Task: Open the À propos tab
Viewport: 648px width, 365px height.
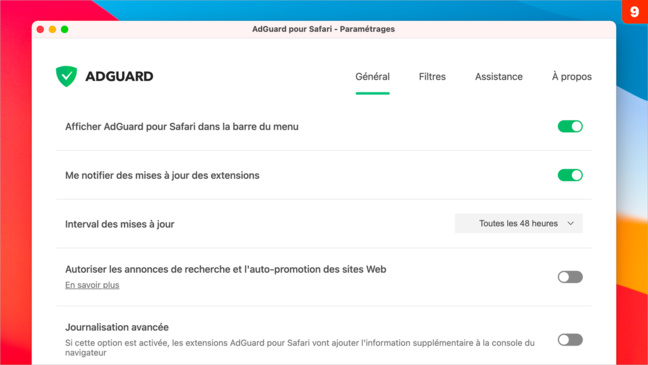Action: [x=572, y=77]
